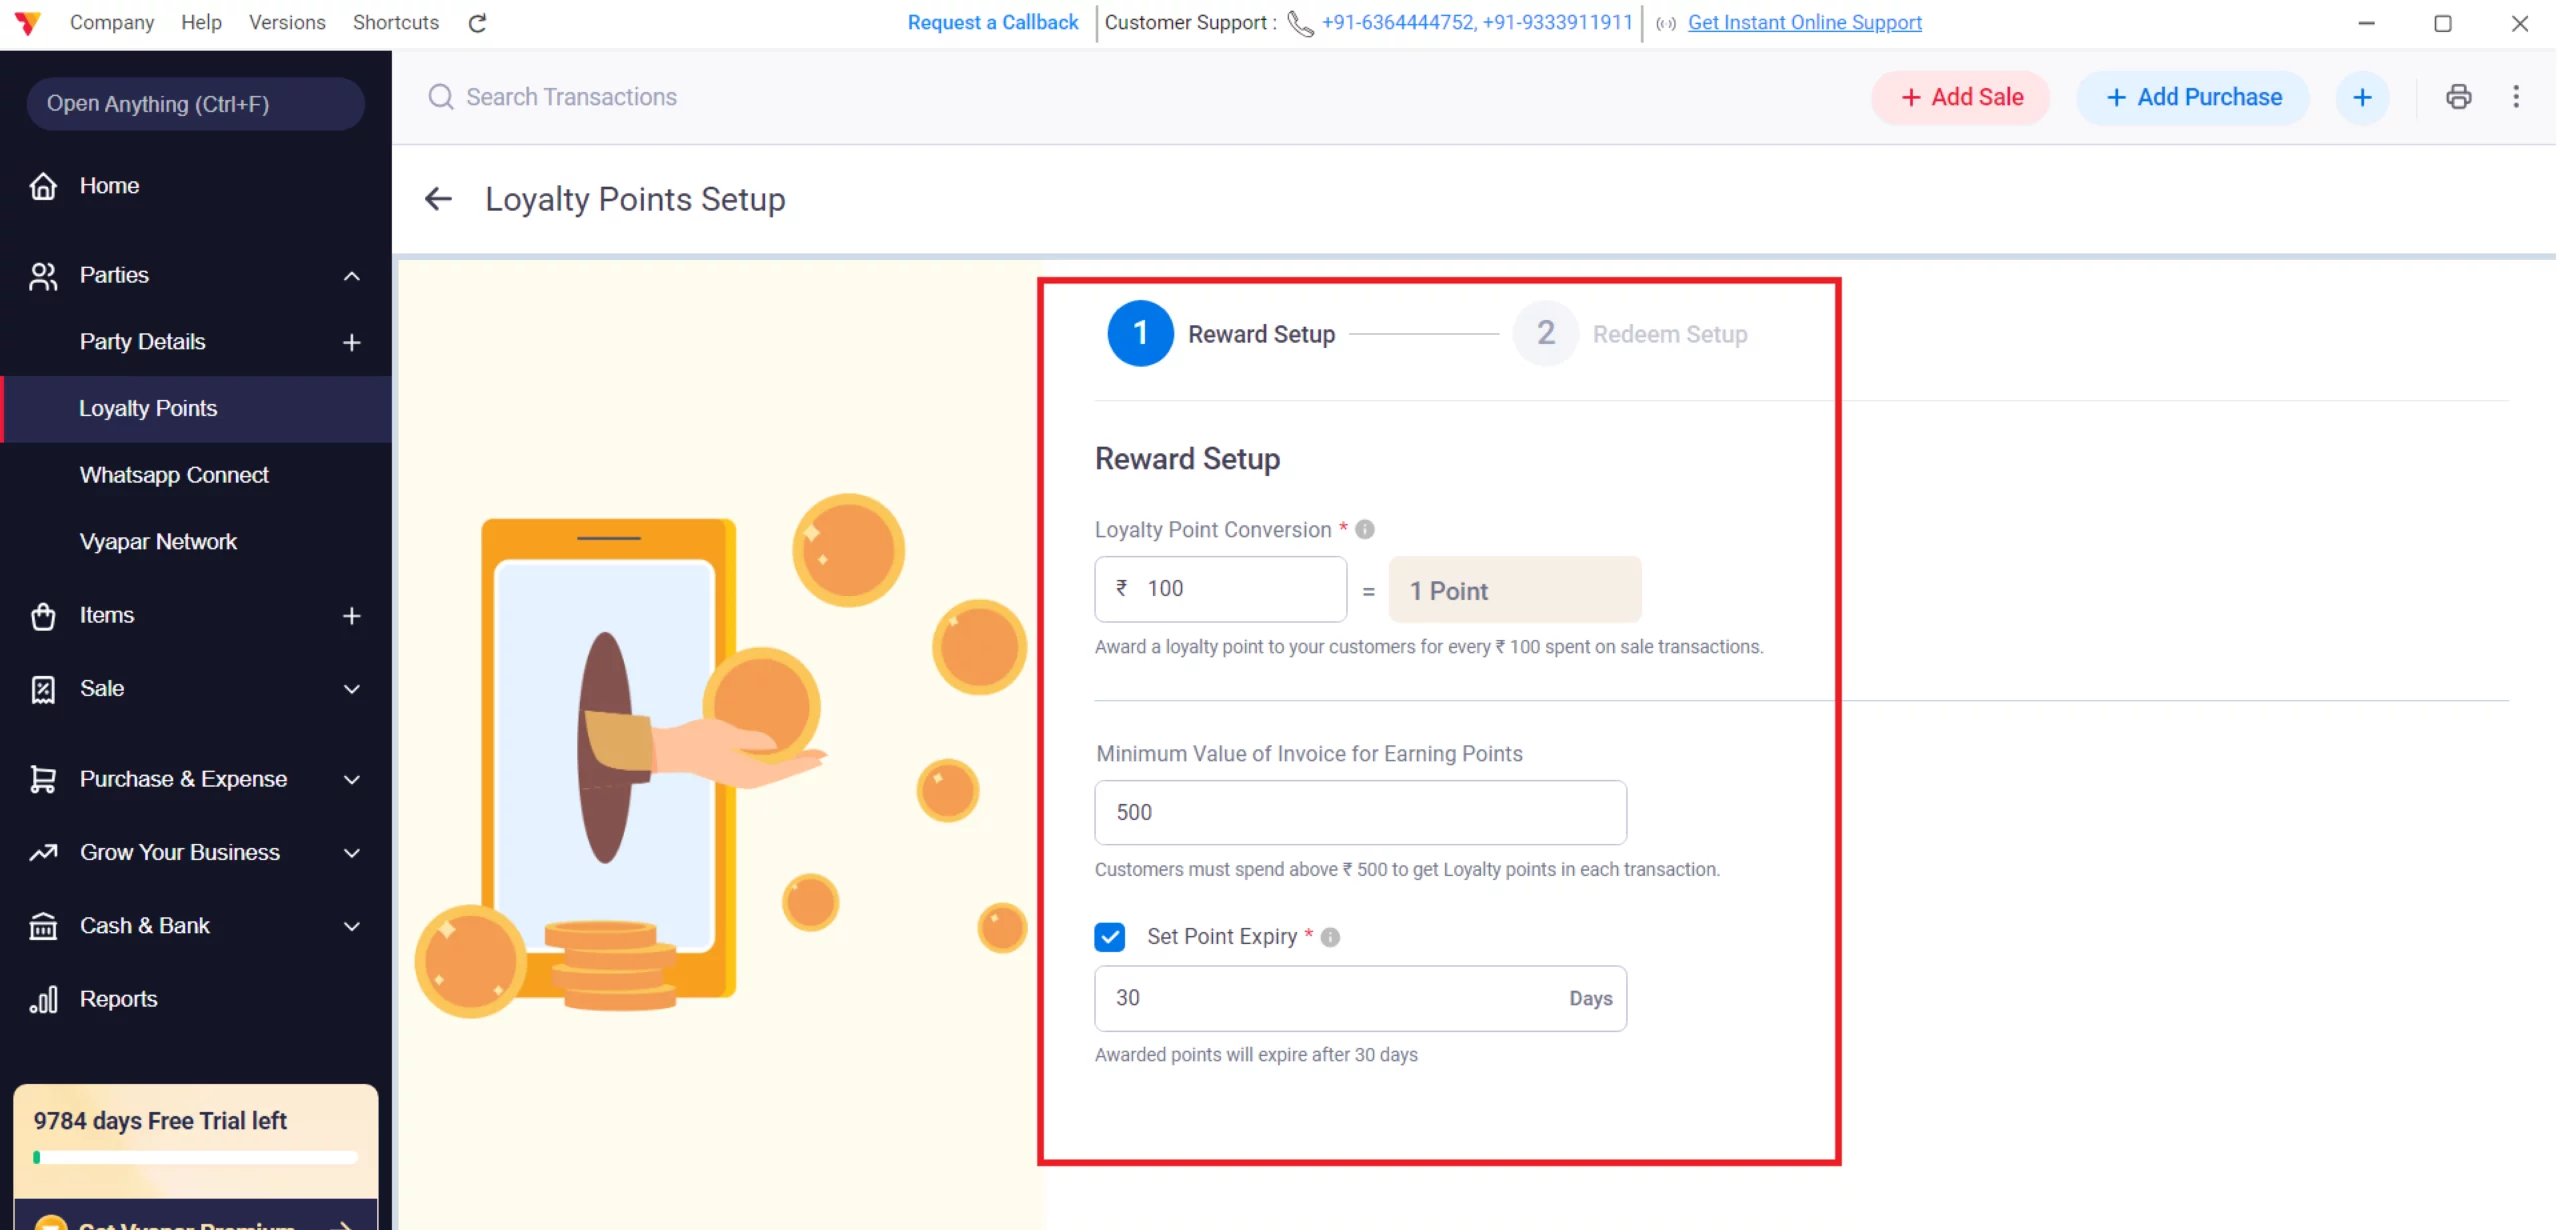The width and height of the screenshot is (2560, 1230).
Task: Open the print options
Action: pyautogui.click(x=2459, y=96)
